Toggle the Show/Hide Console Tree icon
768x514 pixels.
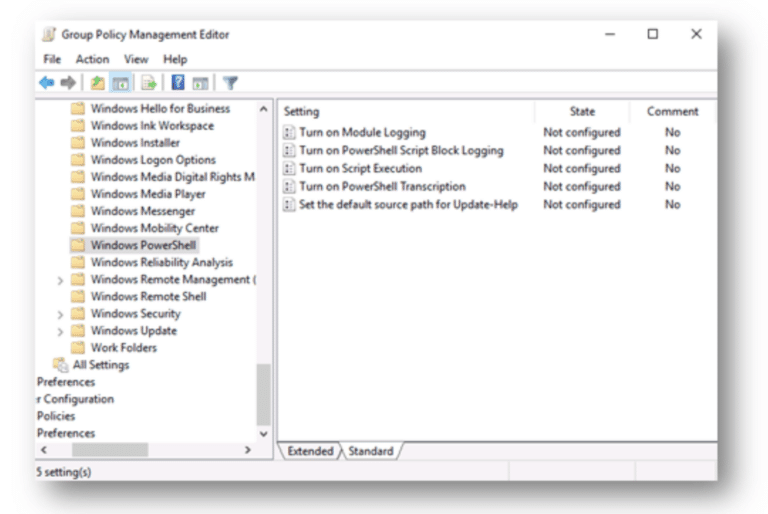pos(120,83)
